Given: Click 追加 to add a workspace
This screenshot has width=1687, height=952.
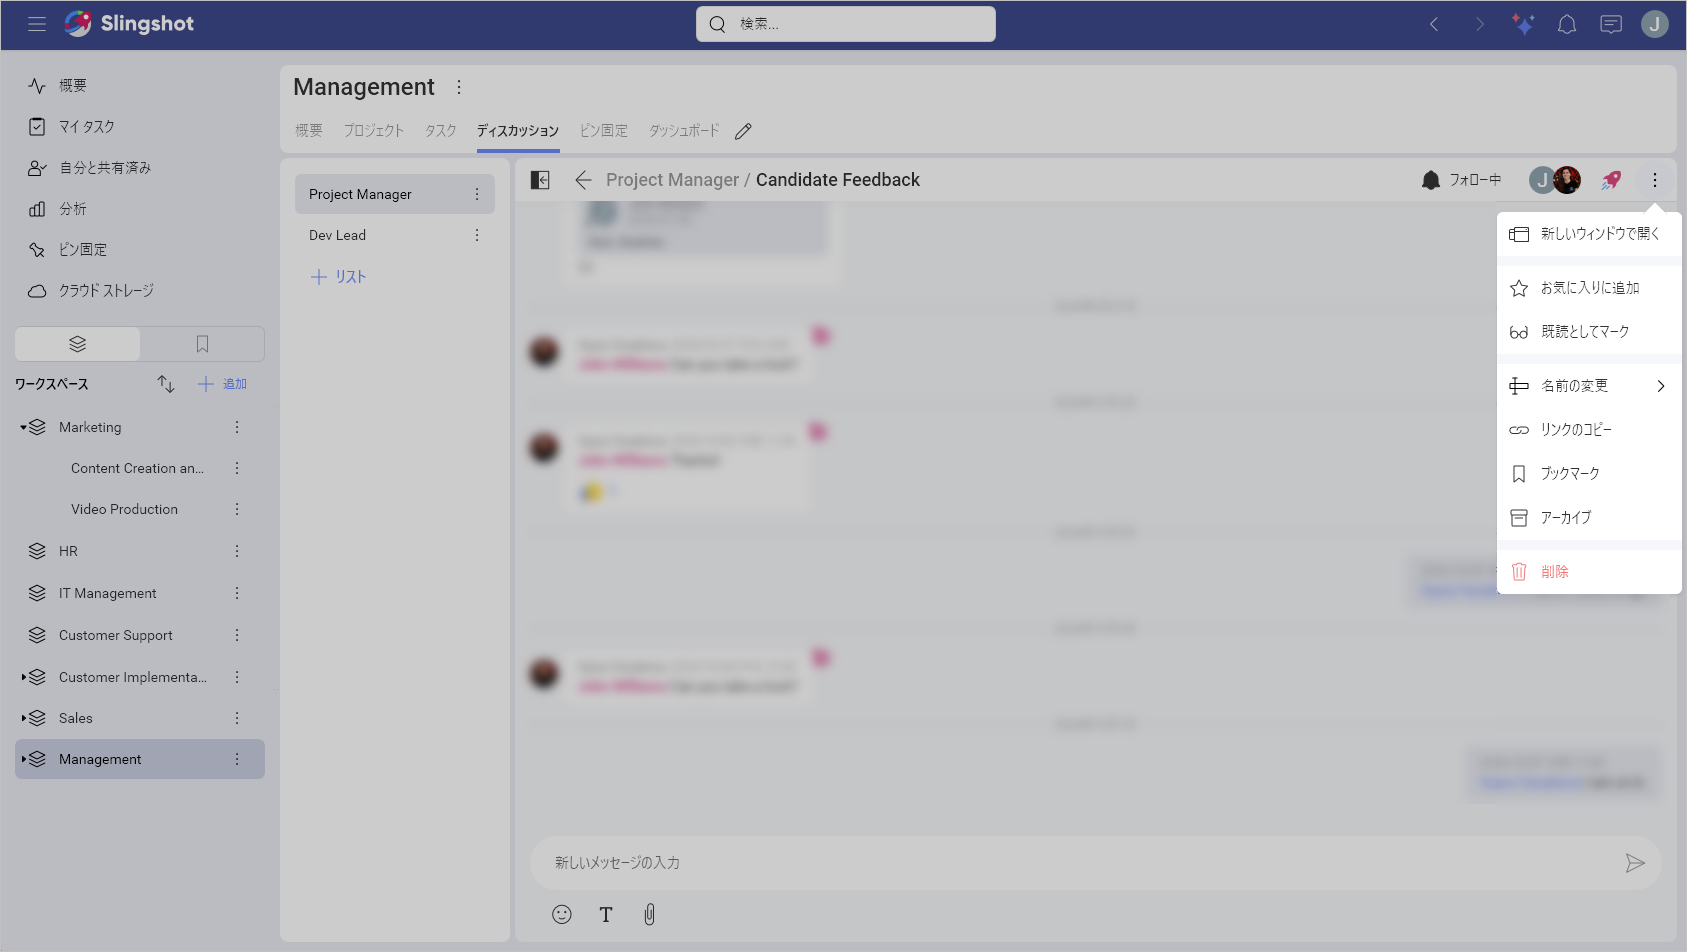Looking at the screenshot, I should click(x=222, y=384).
